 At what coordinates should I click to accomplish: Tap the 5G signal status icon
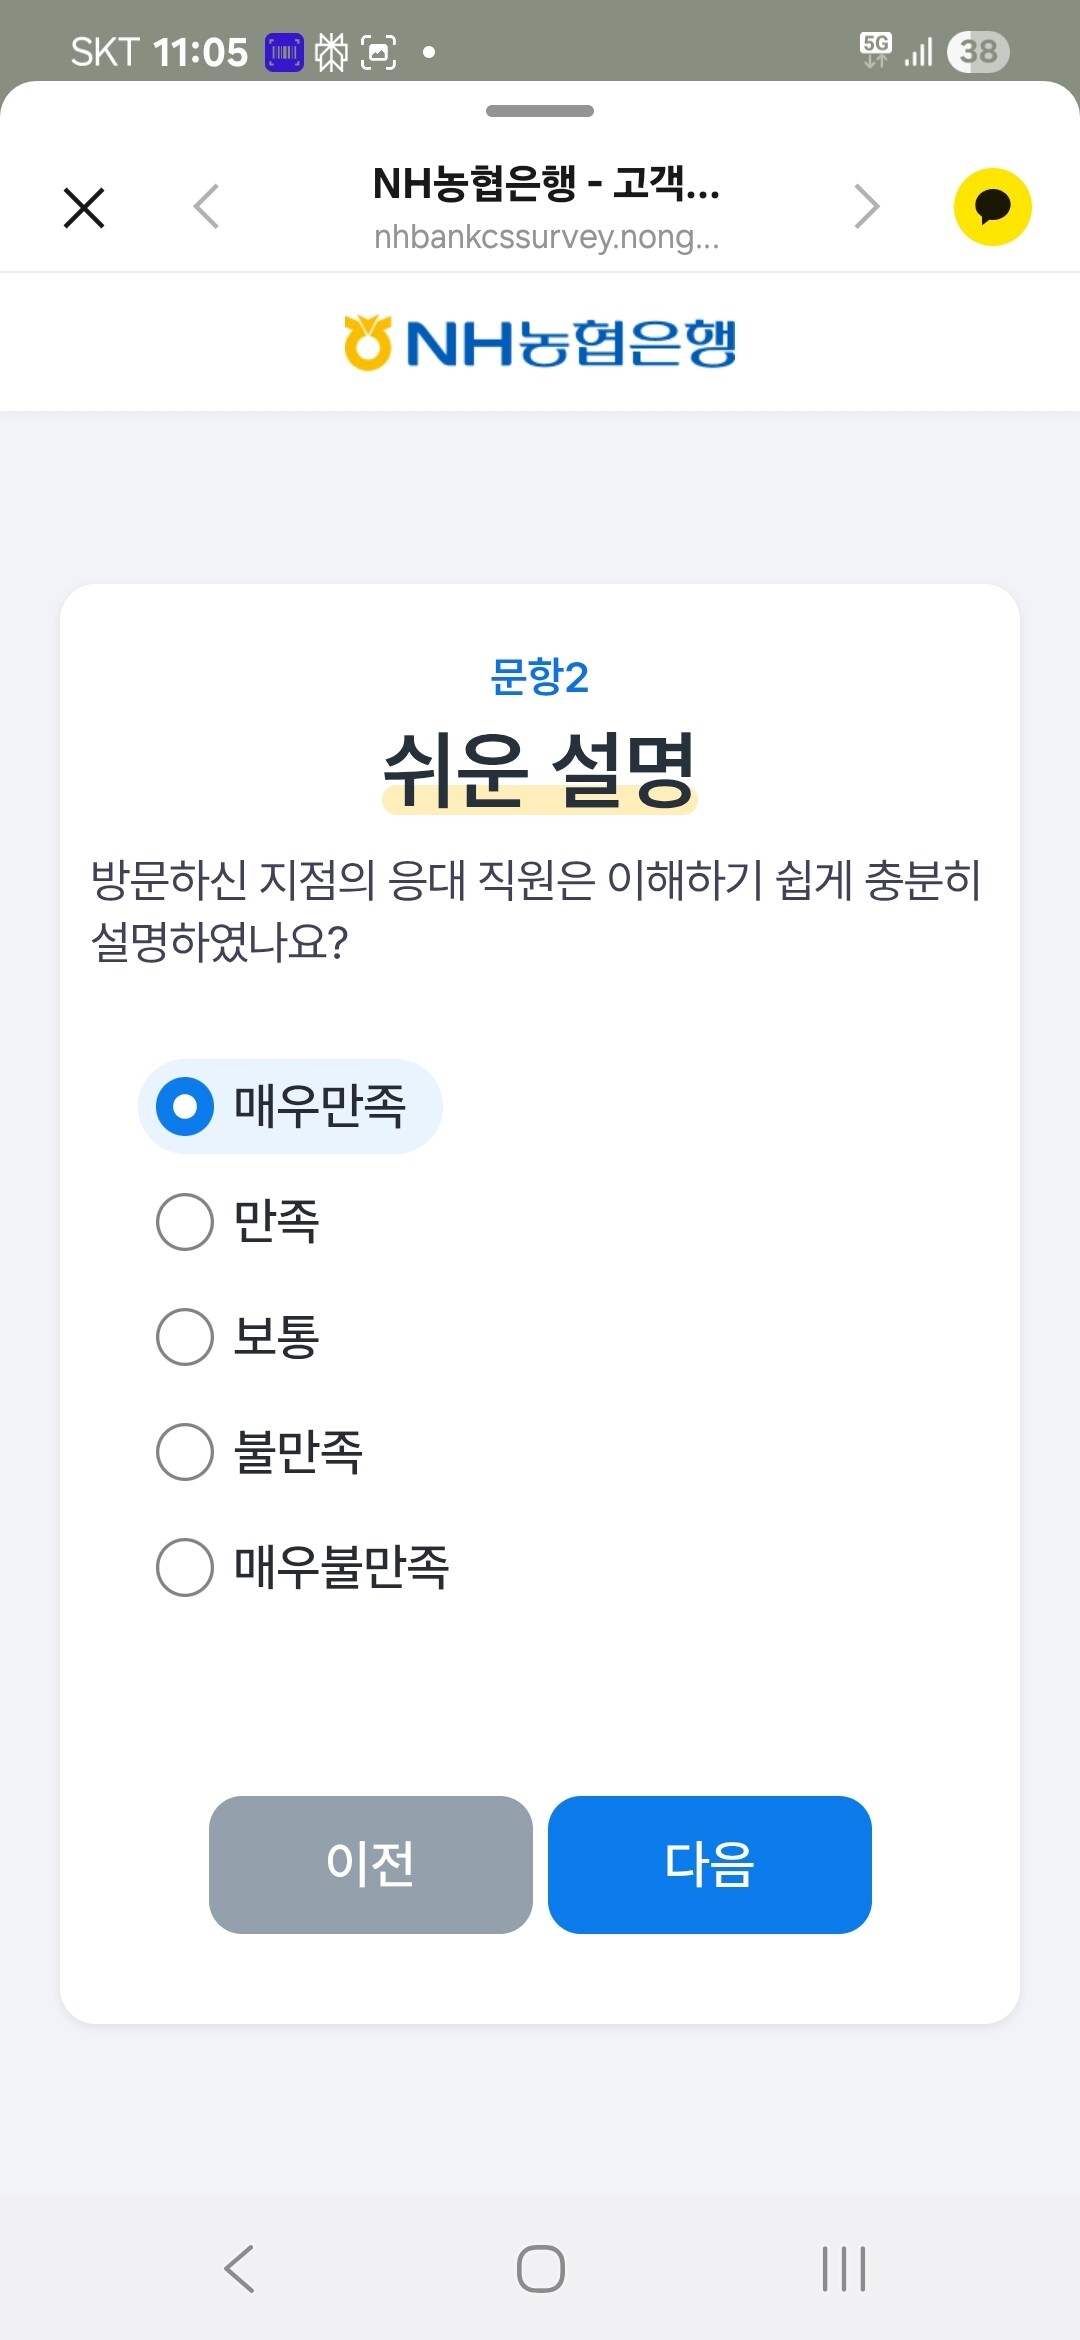click(876, 49)
